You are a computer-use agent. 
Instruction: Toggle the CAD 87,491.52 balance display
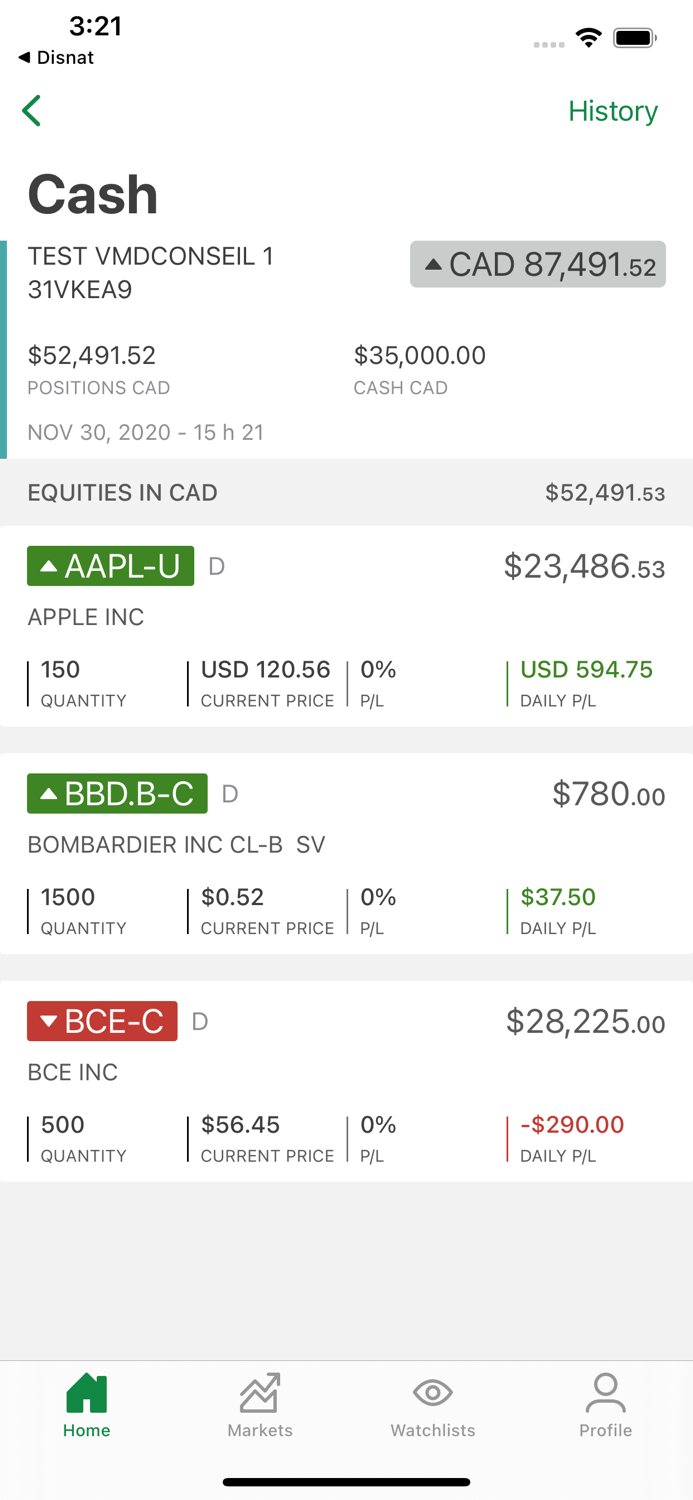coord(537,265)
